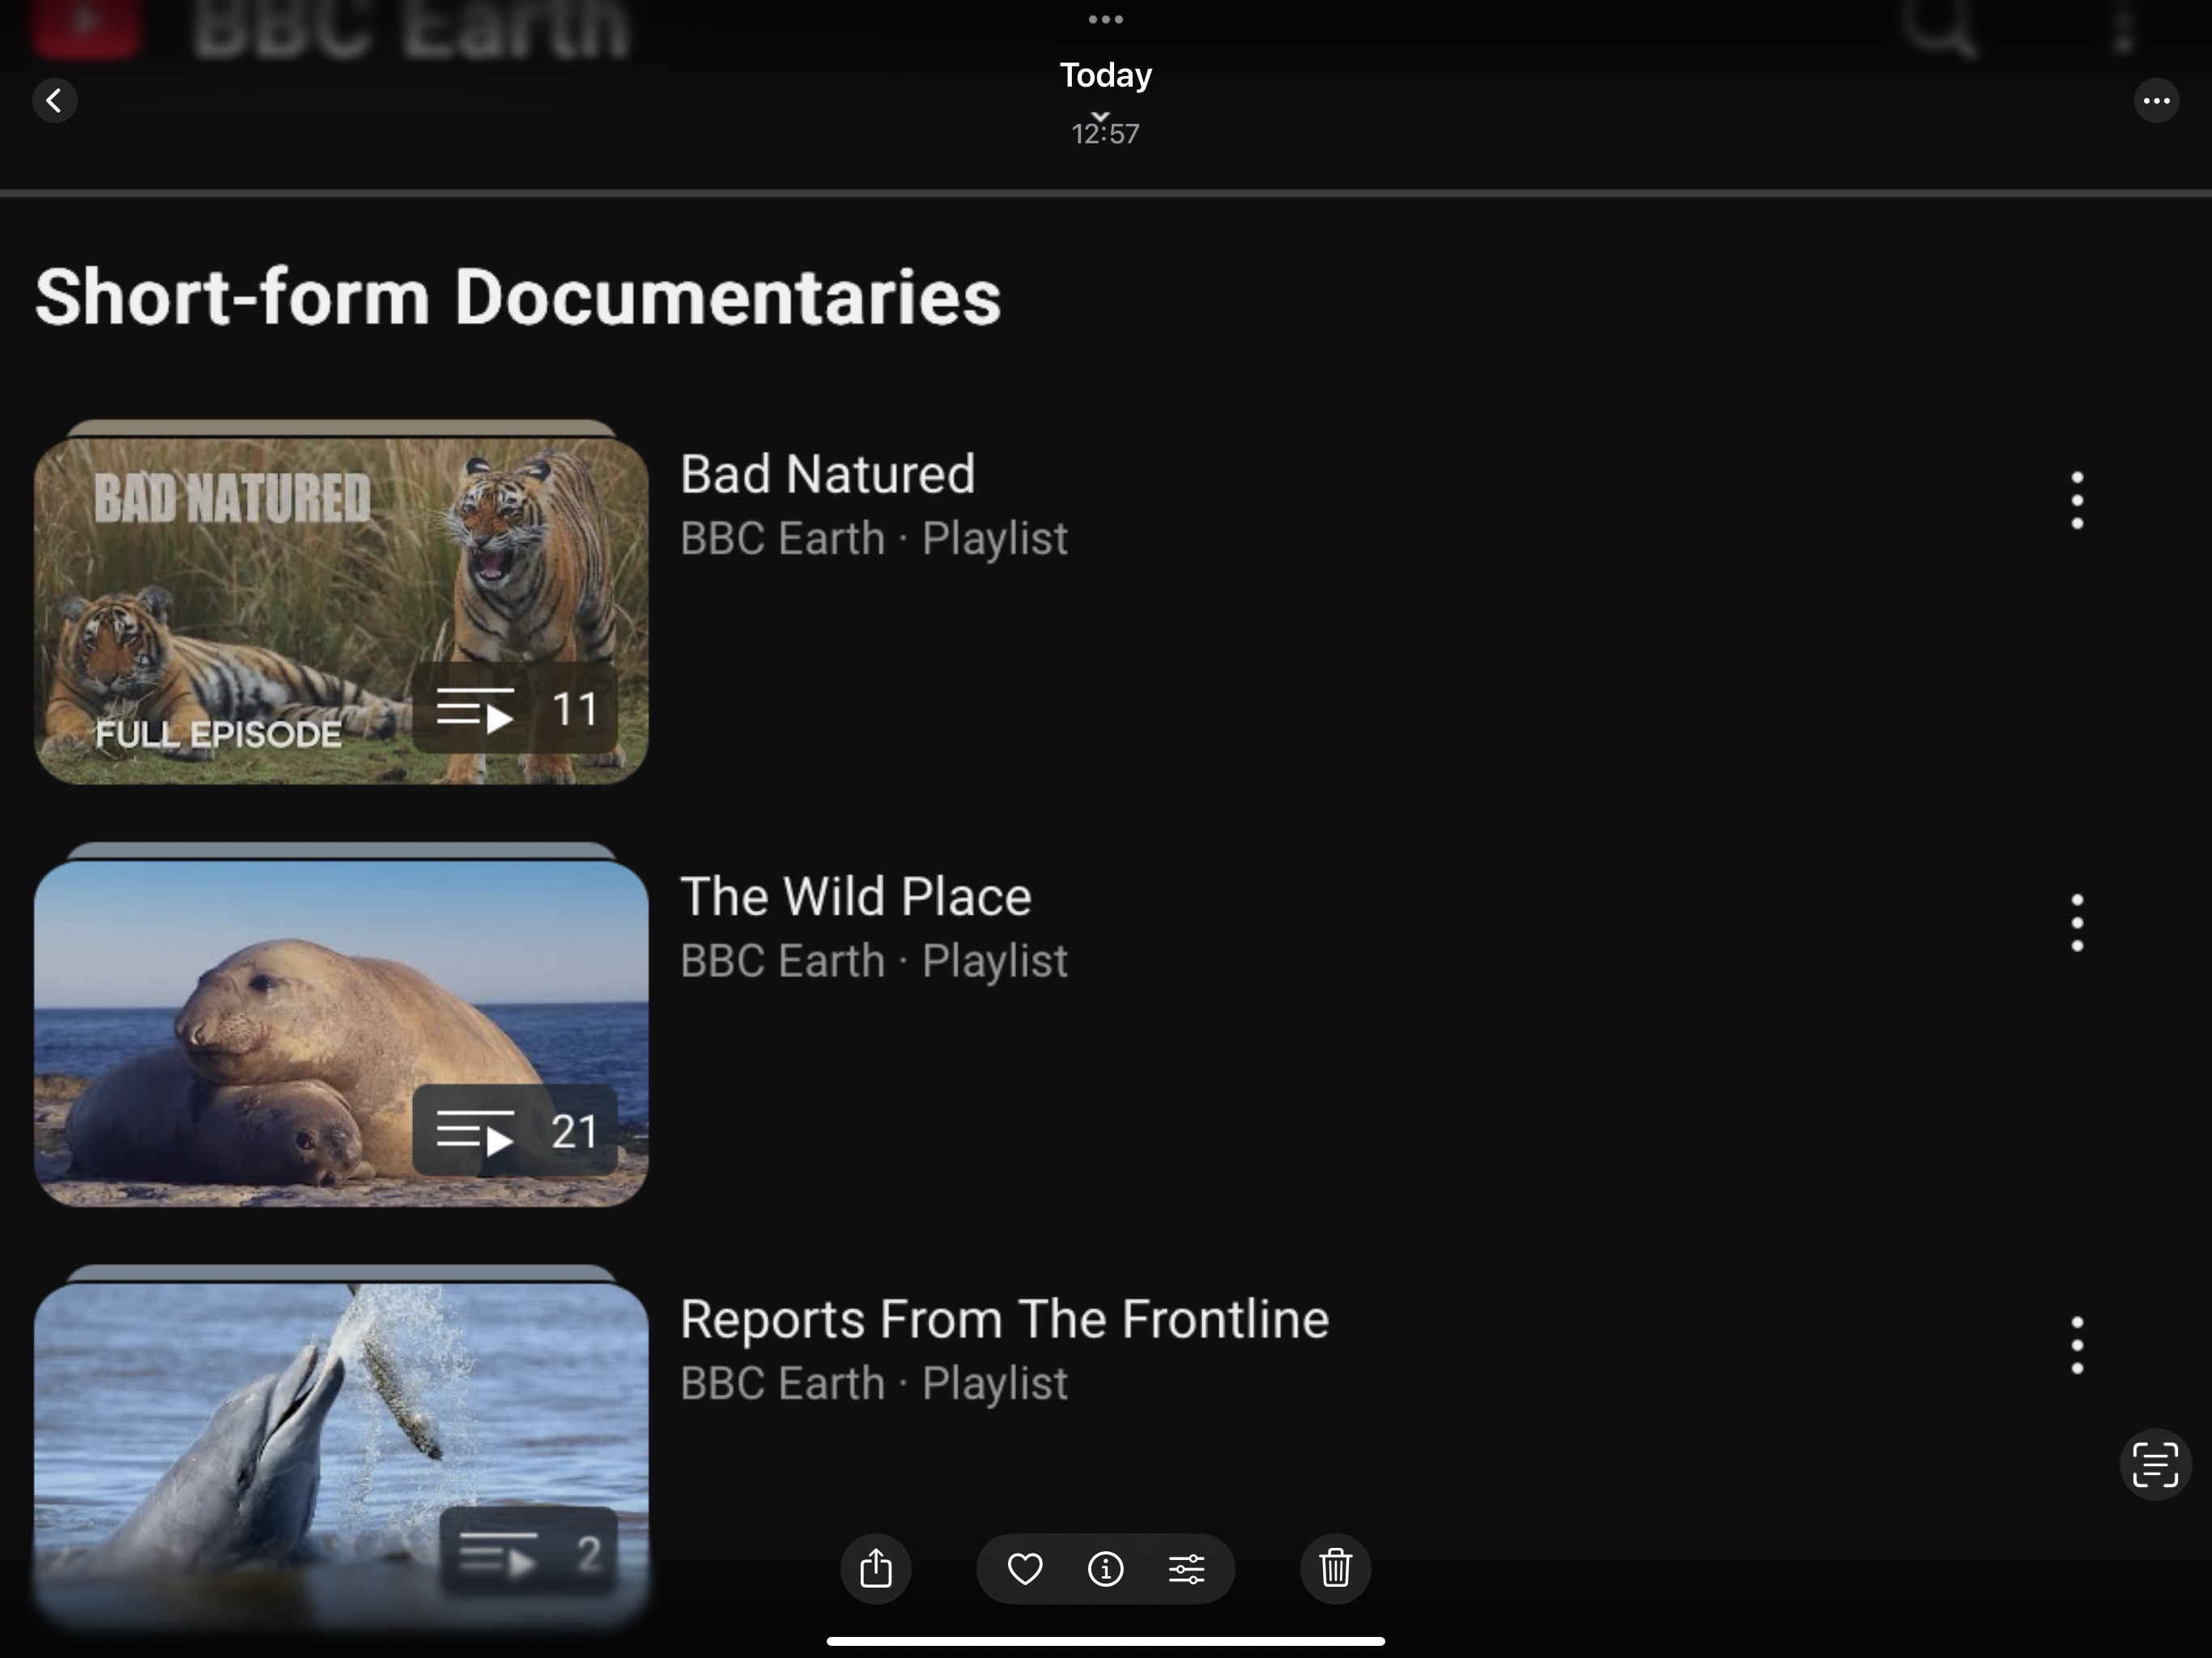Open options for Bad Natured playlist

point(2077,500)
